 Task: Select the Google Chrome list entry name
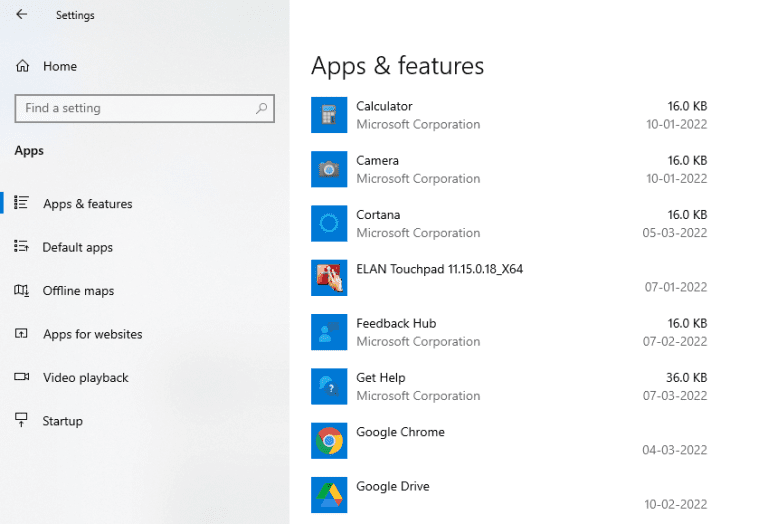coord(400,432)
